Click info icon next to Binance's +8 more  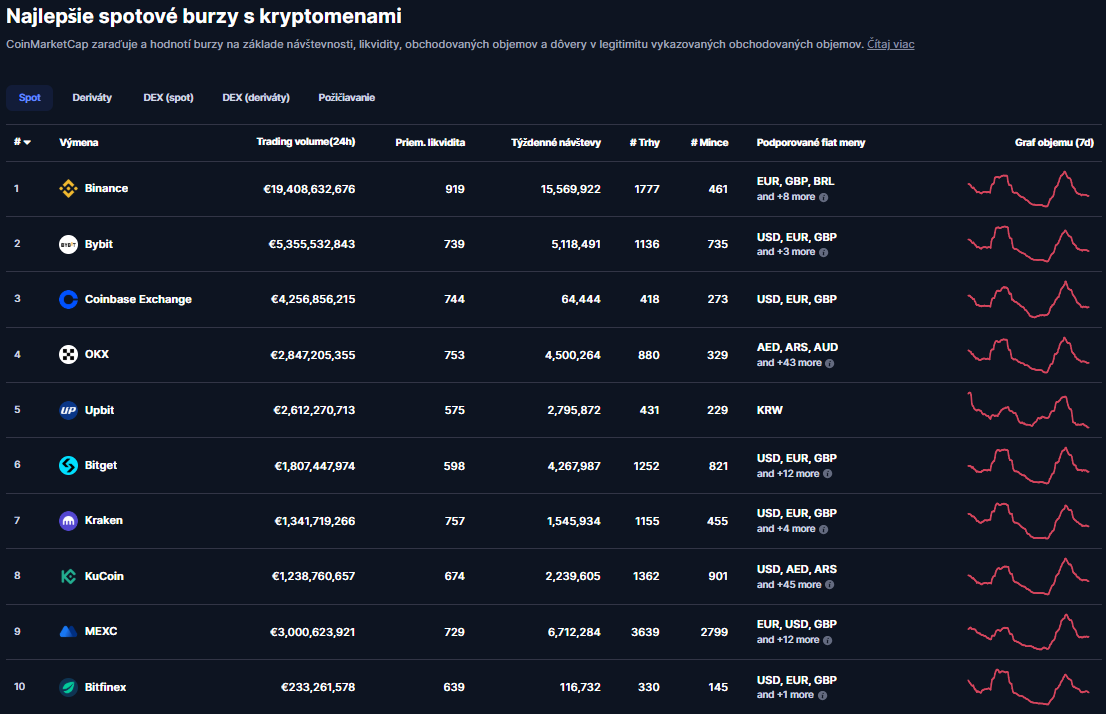823,198
